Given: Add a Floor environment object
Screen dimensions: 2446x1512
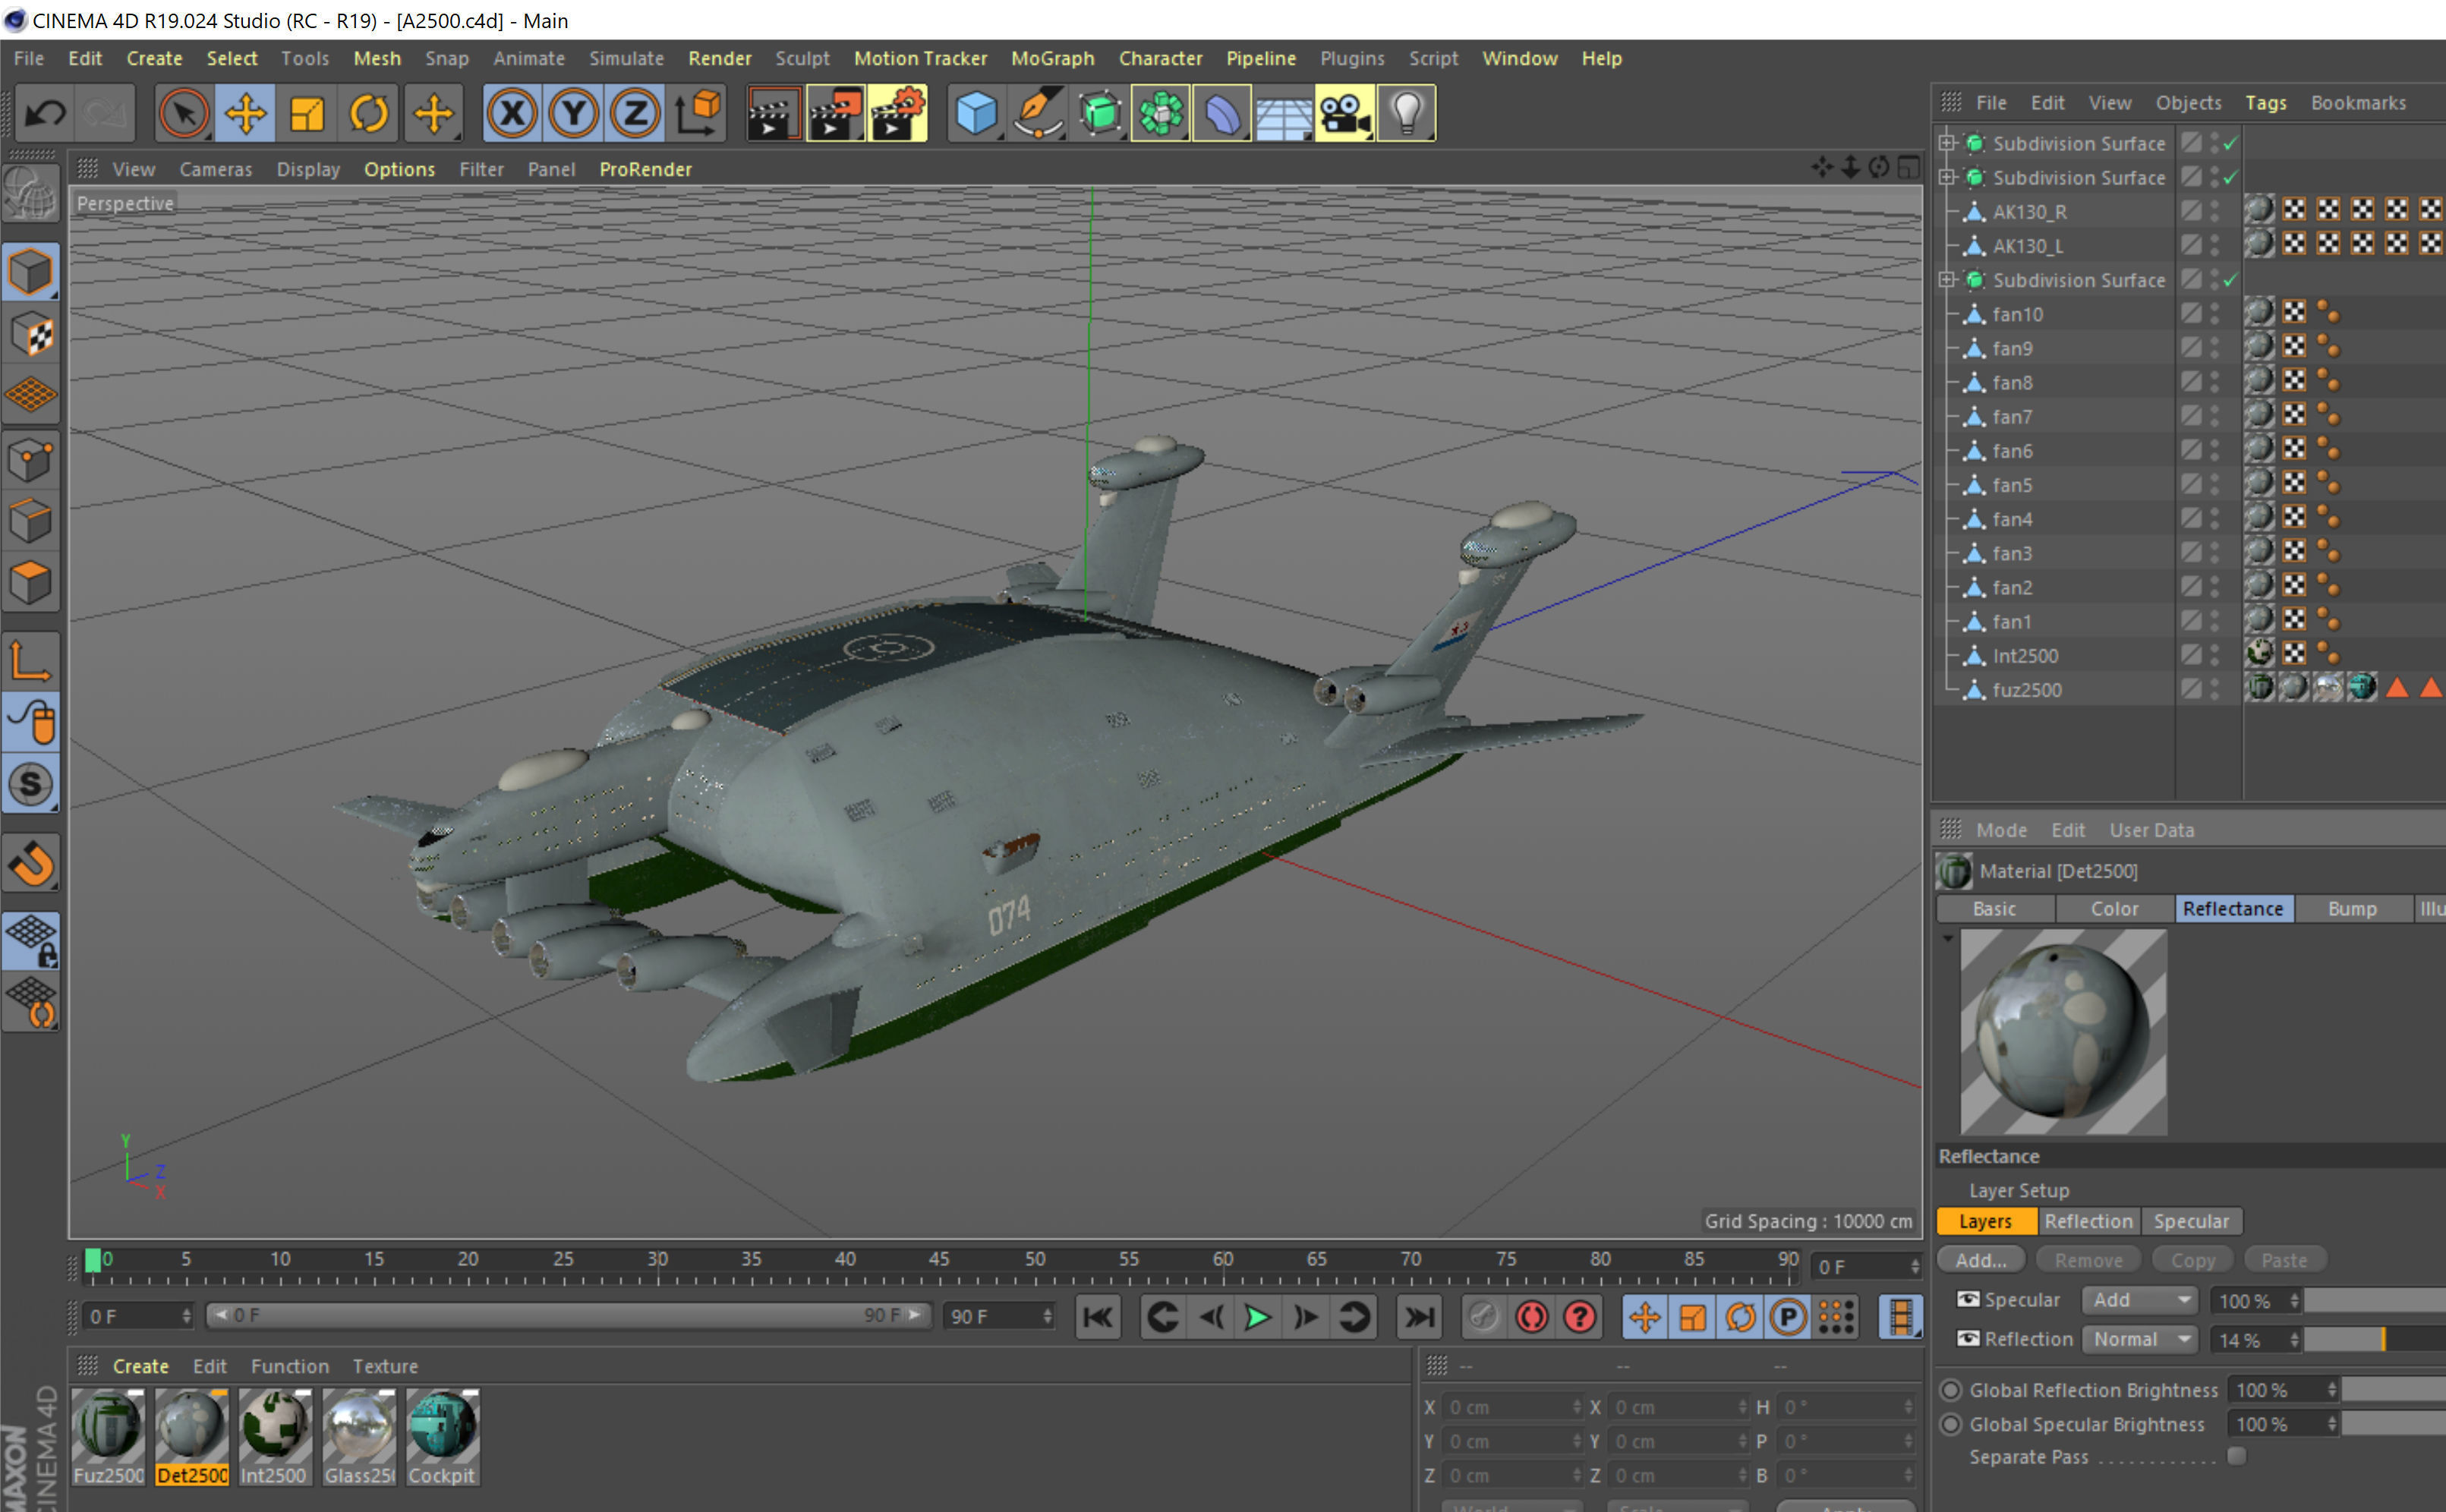Looking at the screenshot, I should coord(1284,114).
